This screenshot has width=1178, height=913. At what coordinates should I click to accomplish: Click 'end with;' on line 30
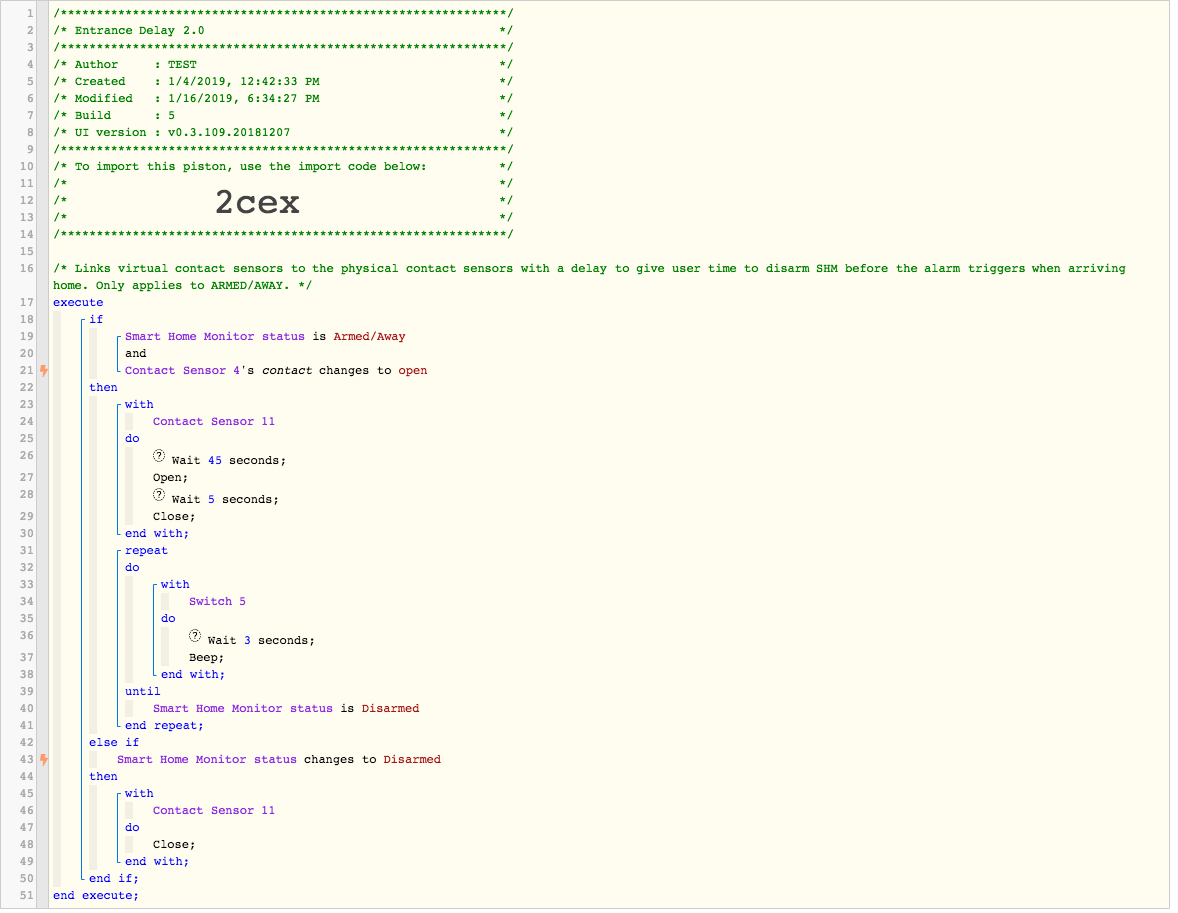click(x=157, y=534)
